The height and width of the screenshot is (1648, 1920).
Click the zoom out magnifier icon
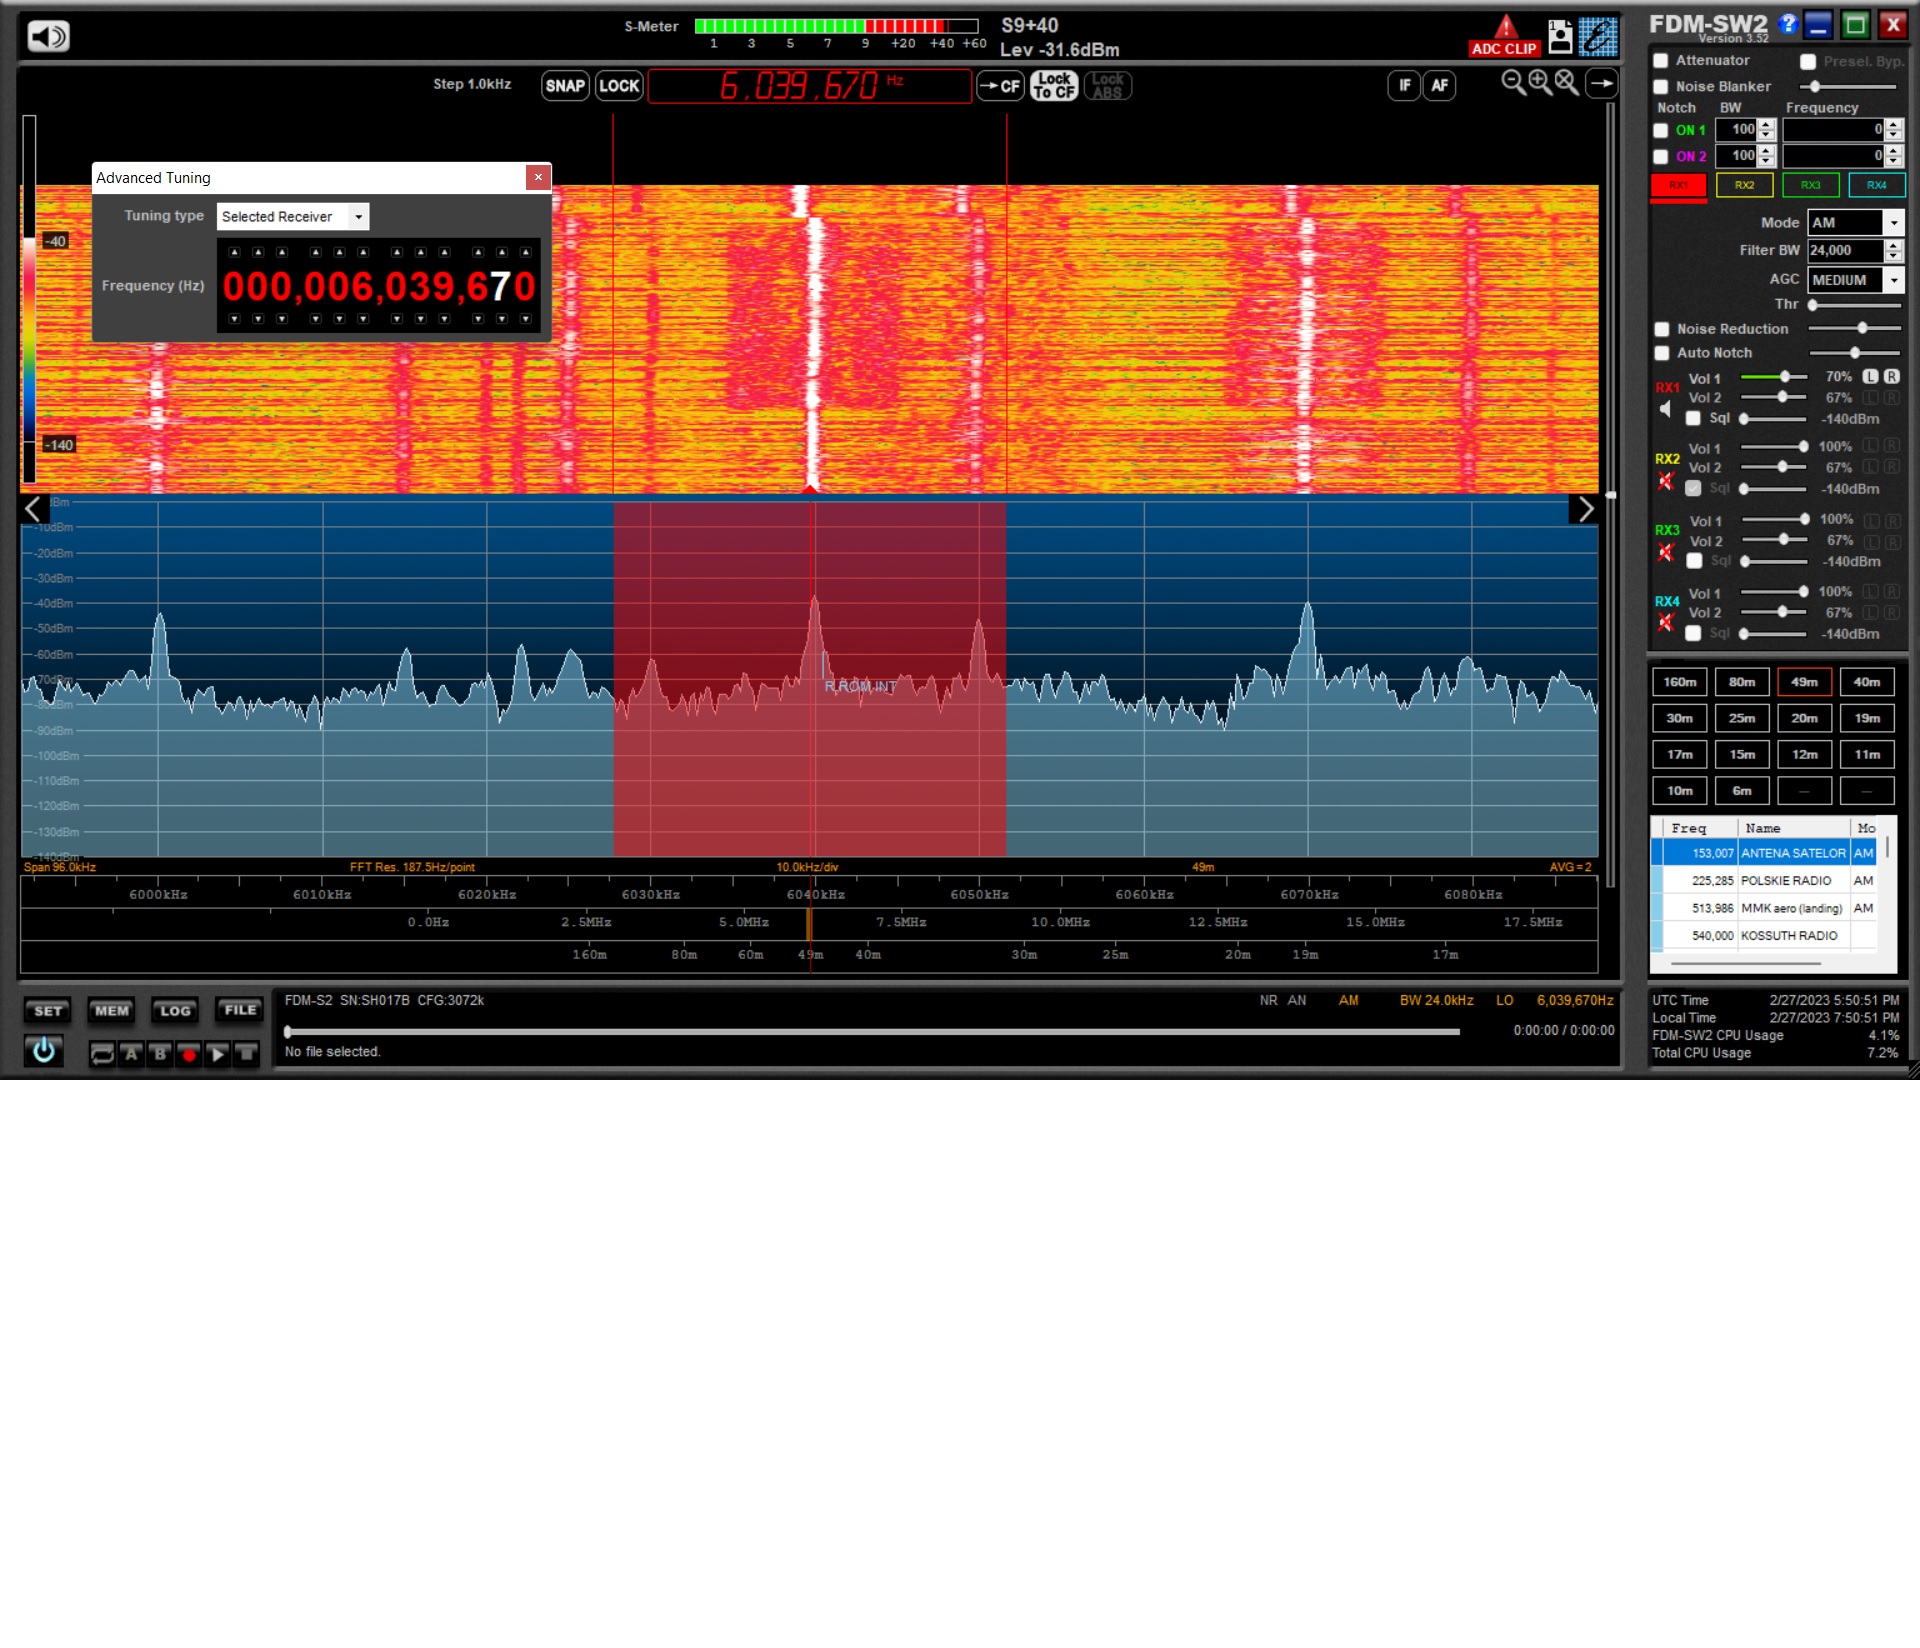click(x=1513, y=83)
